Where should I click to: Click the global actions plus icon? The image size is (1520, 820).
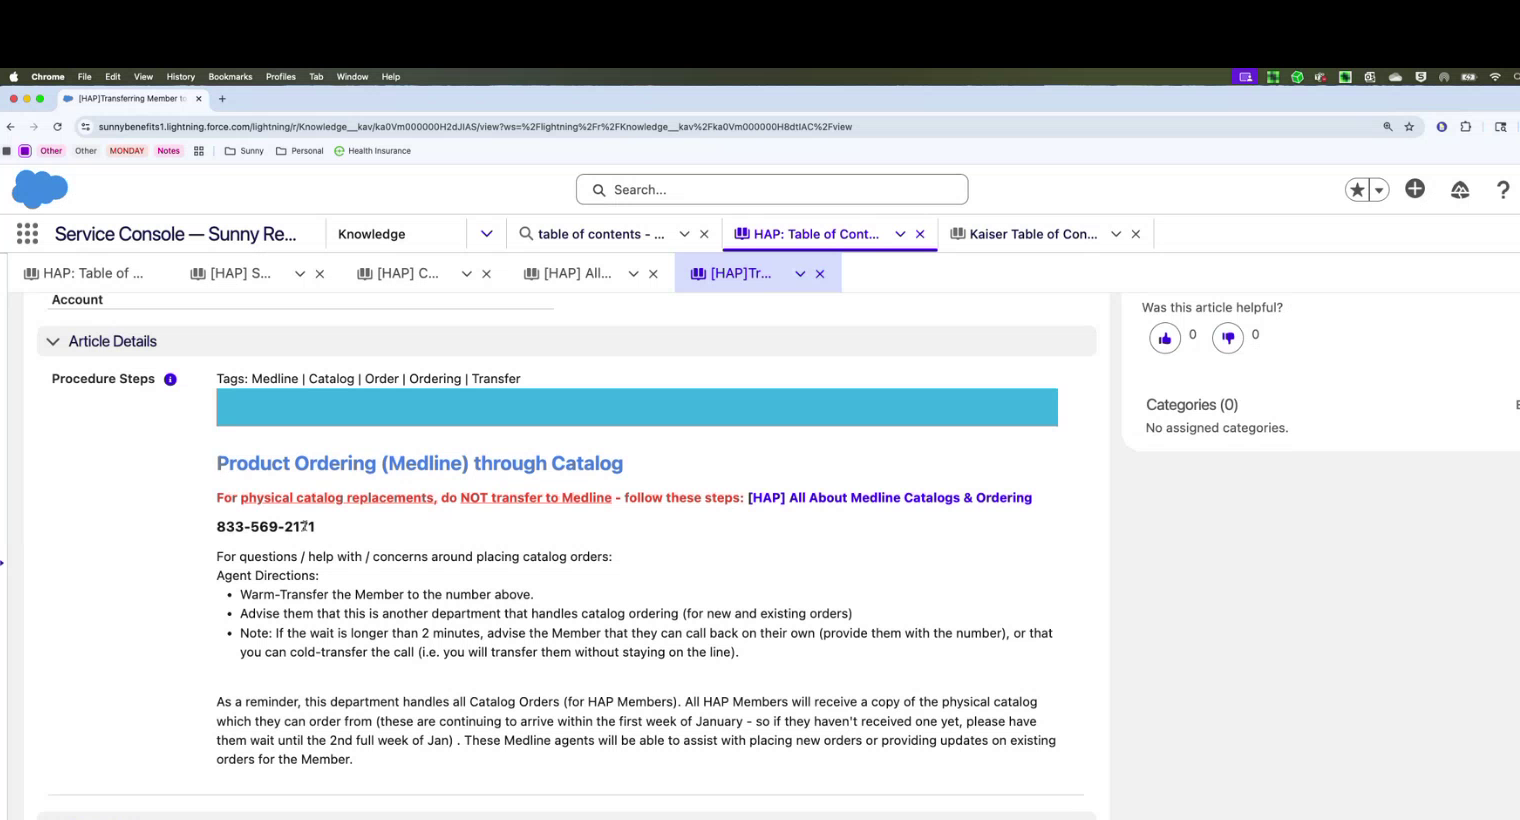click(x=1414, y=188)
